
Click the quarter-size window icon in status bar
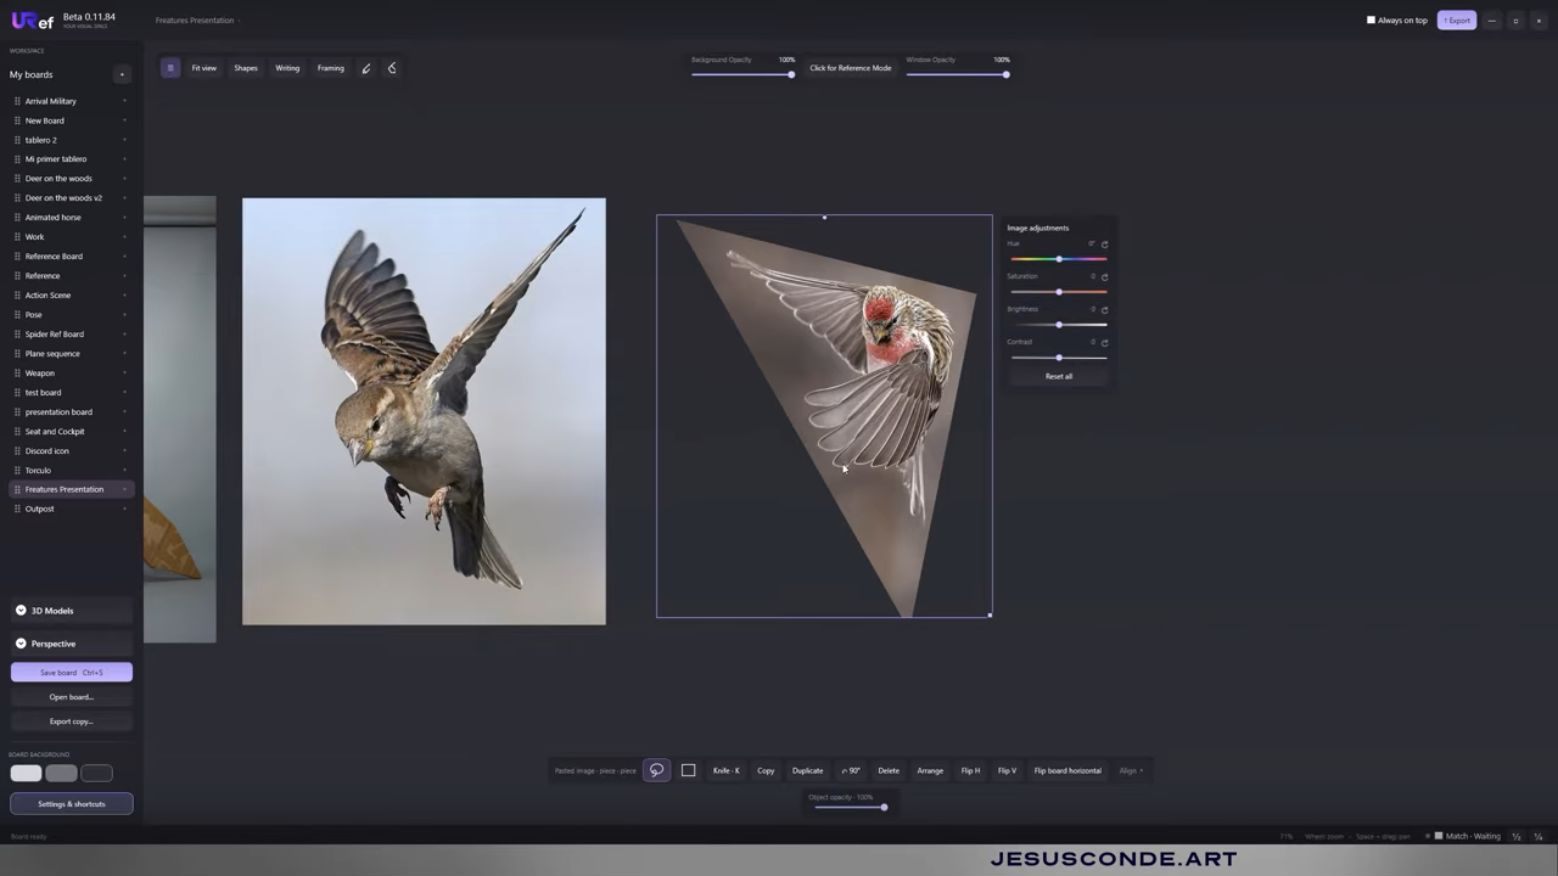pos(1538,836)
